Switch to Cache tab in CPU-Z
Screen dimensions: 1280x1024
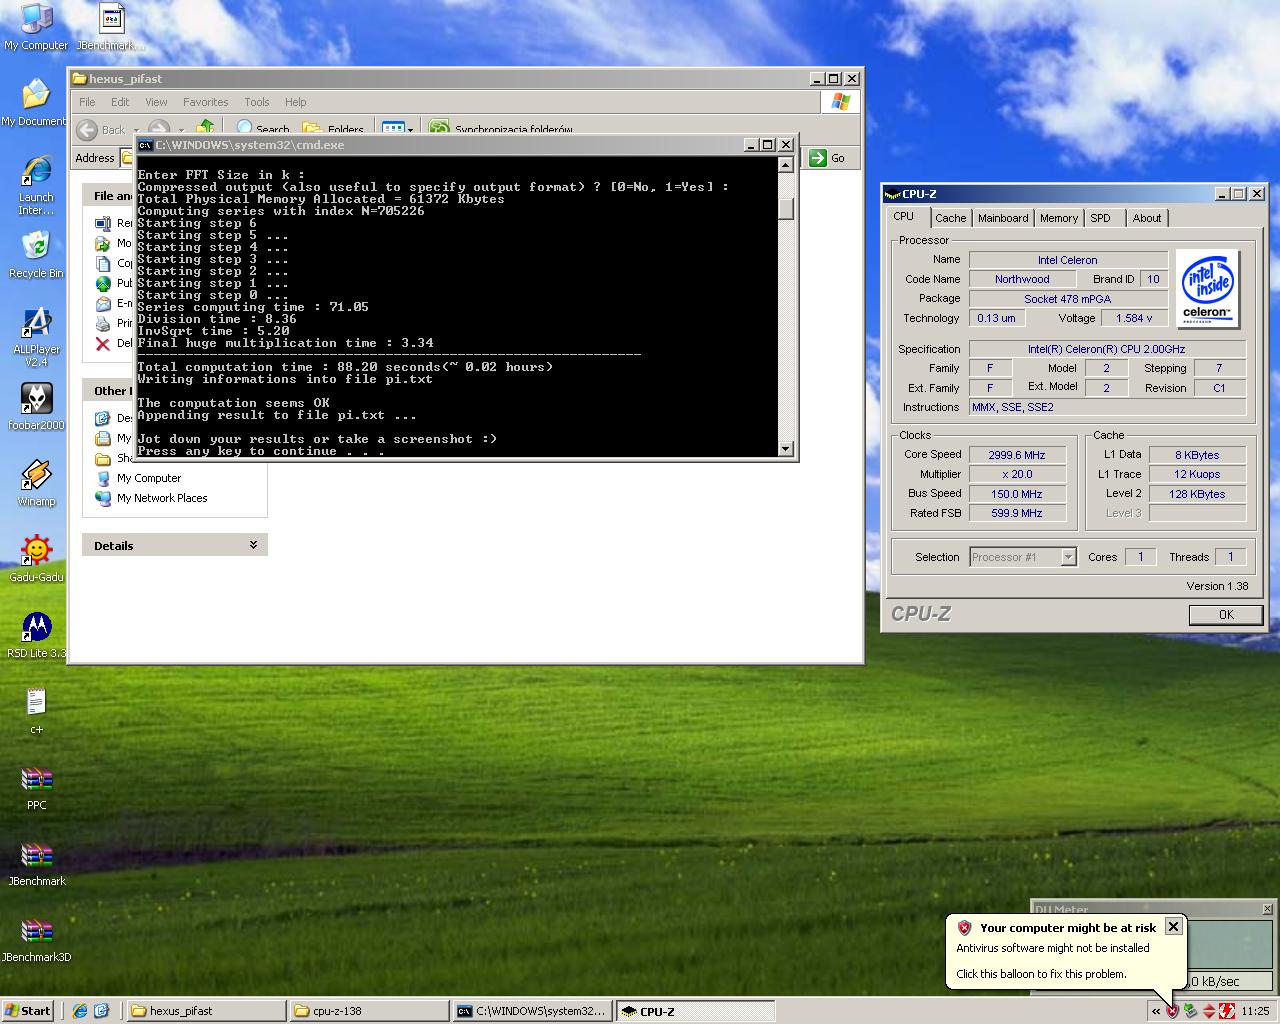point(950,218)
